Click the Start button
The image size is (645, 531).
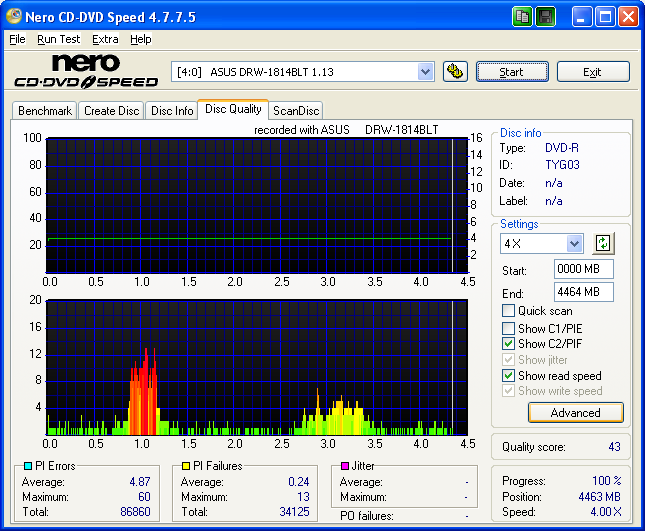[512, 72]
